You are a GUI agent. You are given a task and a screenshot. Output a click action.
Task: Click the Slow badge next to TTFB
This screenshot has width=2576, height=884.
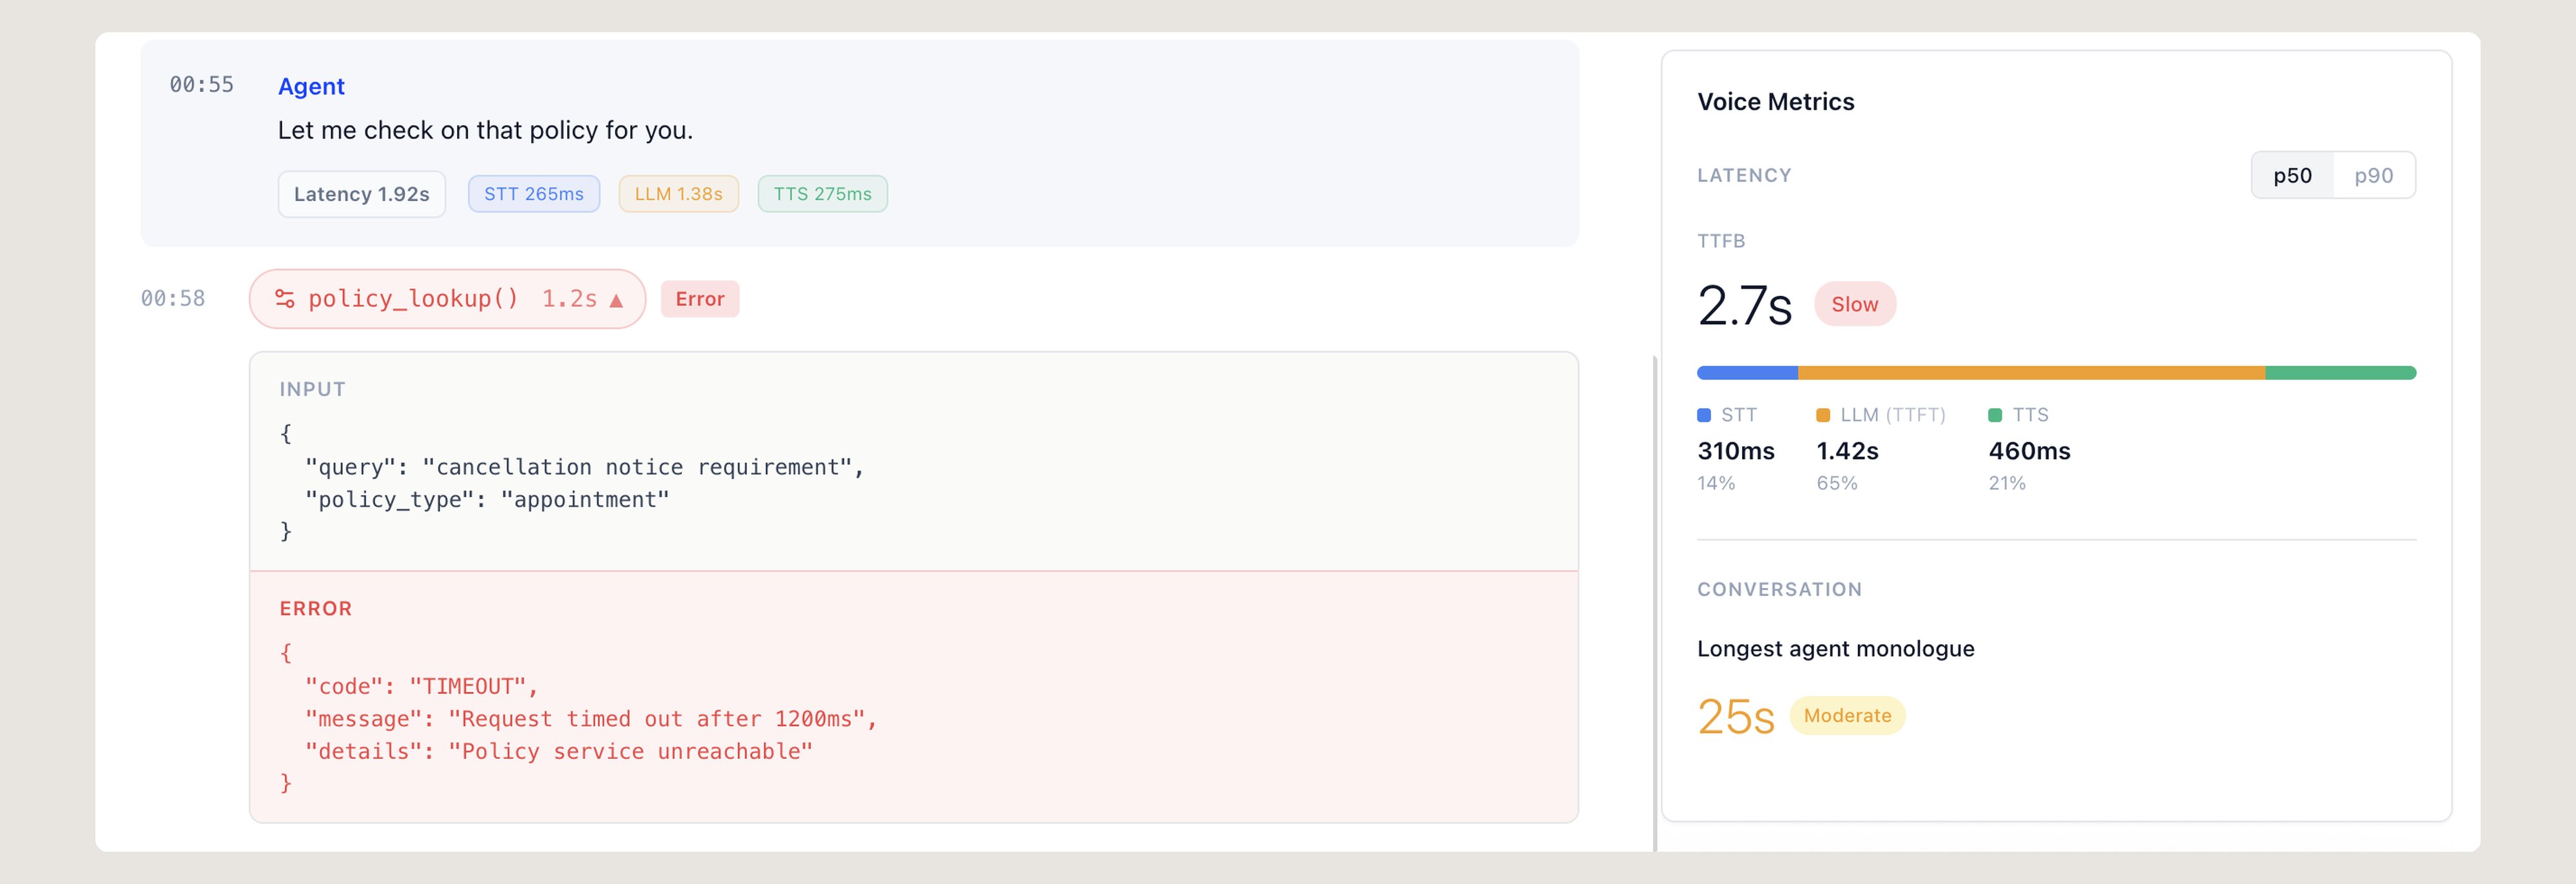[x=1855, y=304]
